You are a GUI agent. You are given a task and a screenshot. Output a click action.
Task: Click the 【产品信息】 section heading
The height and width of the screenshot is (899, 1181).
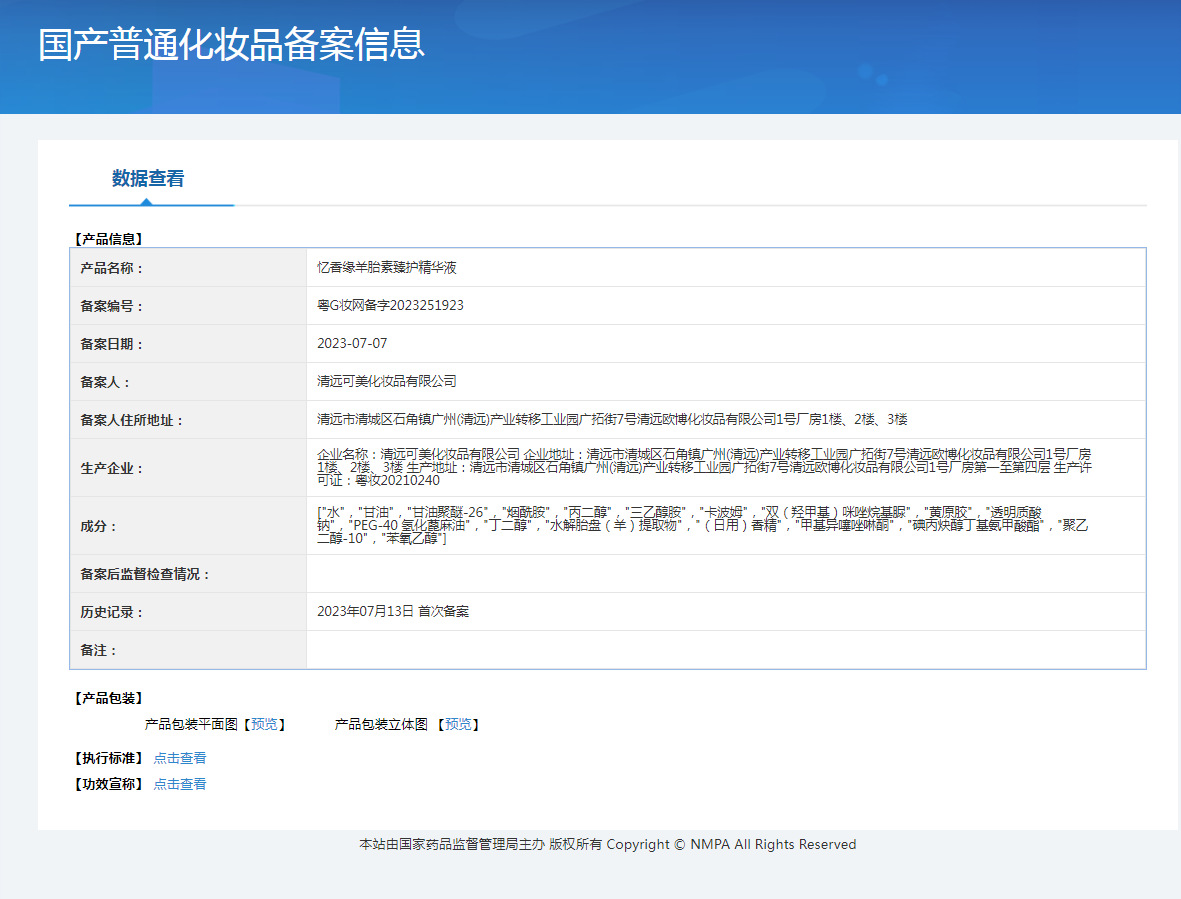(109, 239)
